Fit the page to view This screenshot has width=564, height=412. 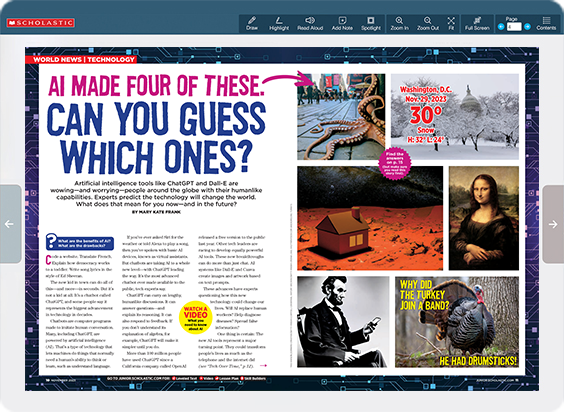451,23
